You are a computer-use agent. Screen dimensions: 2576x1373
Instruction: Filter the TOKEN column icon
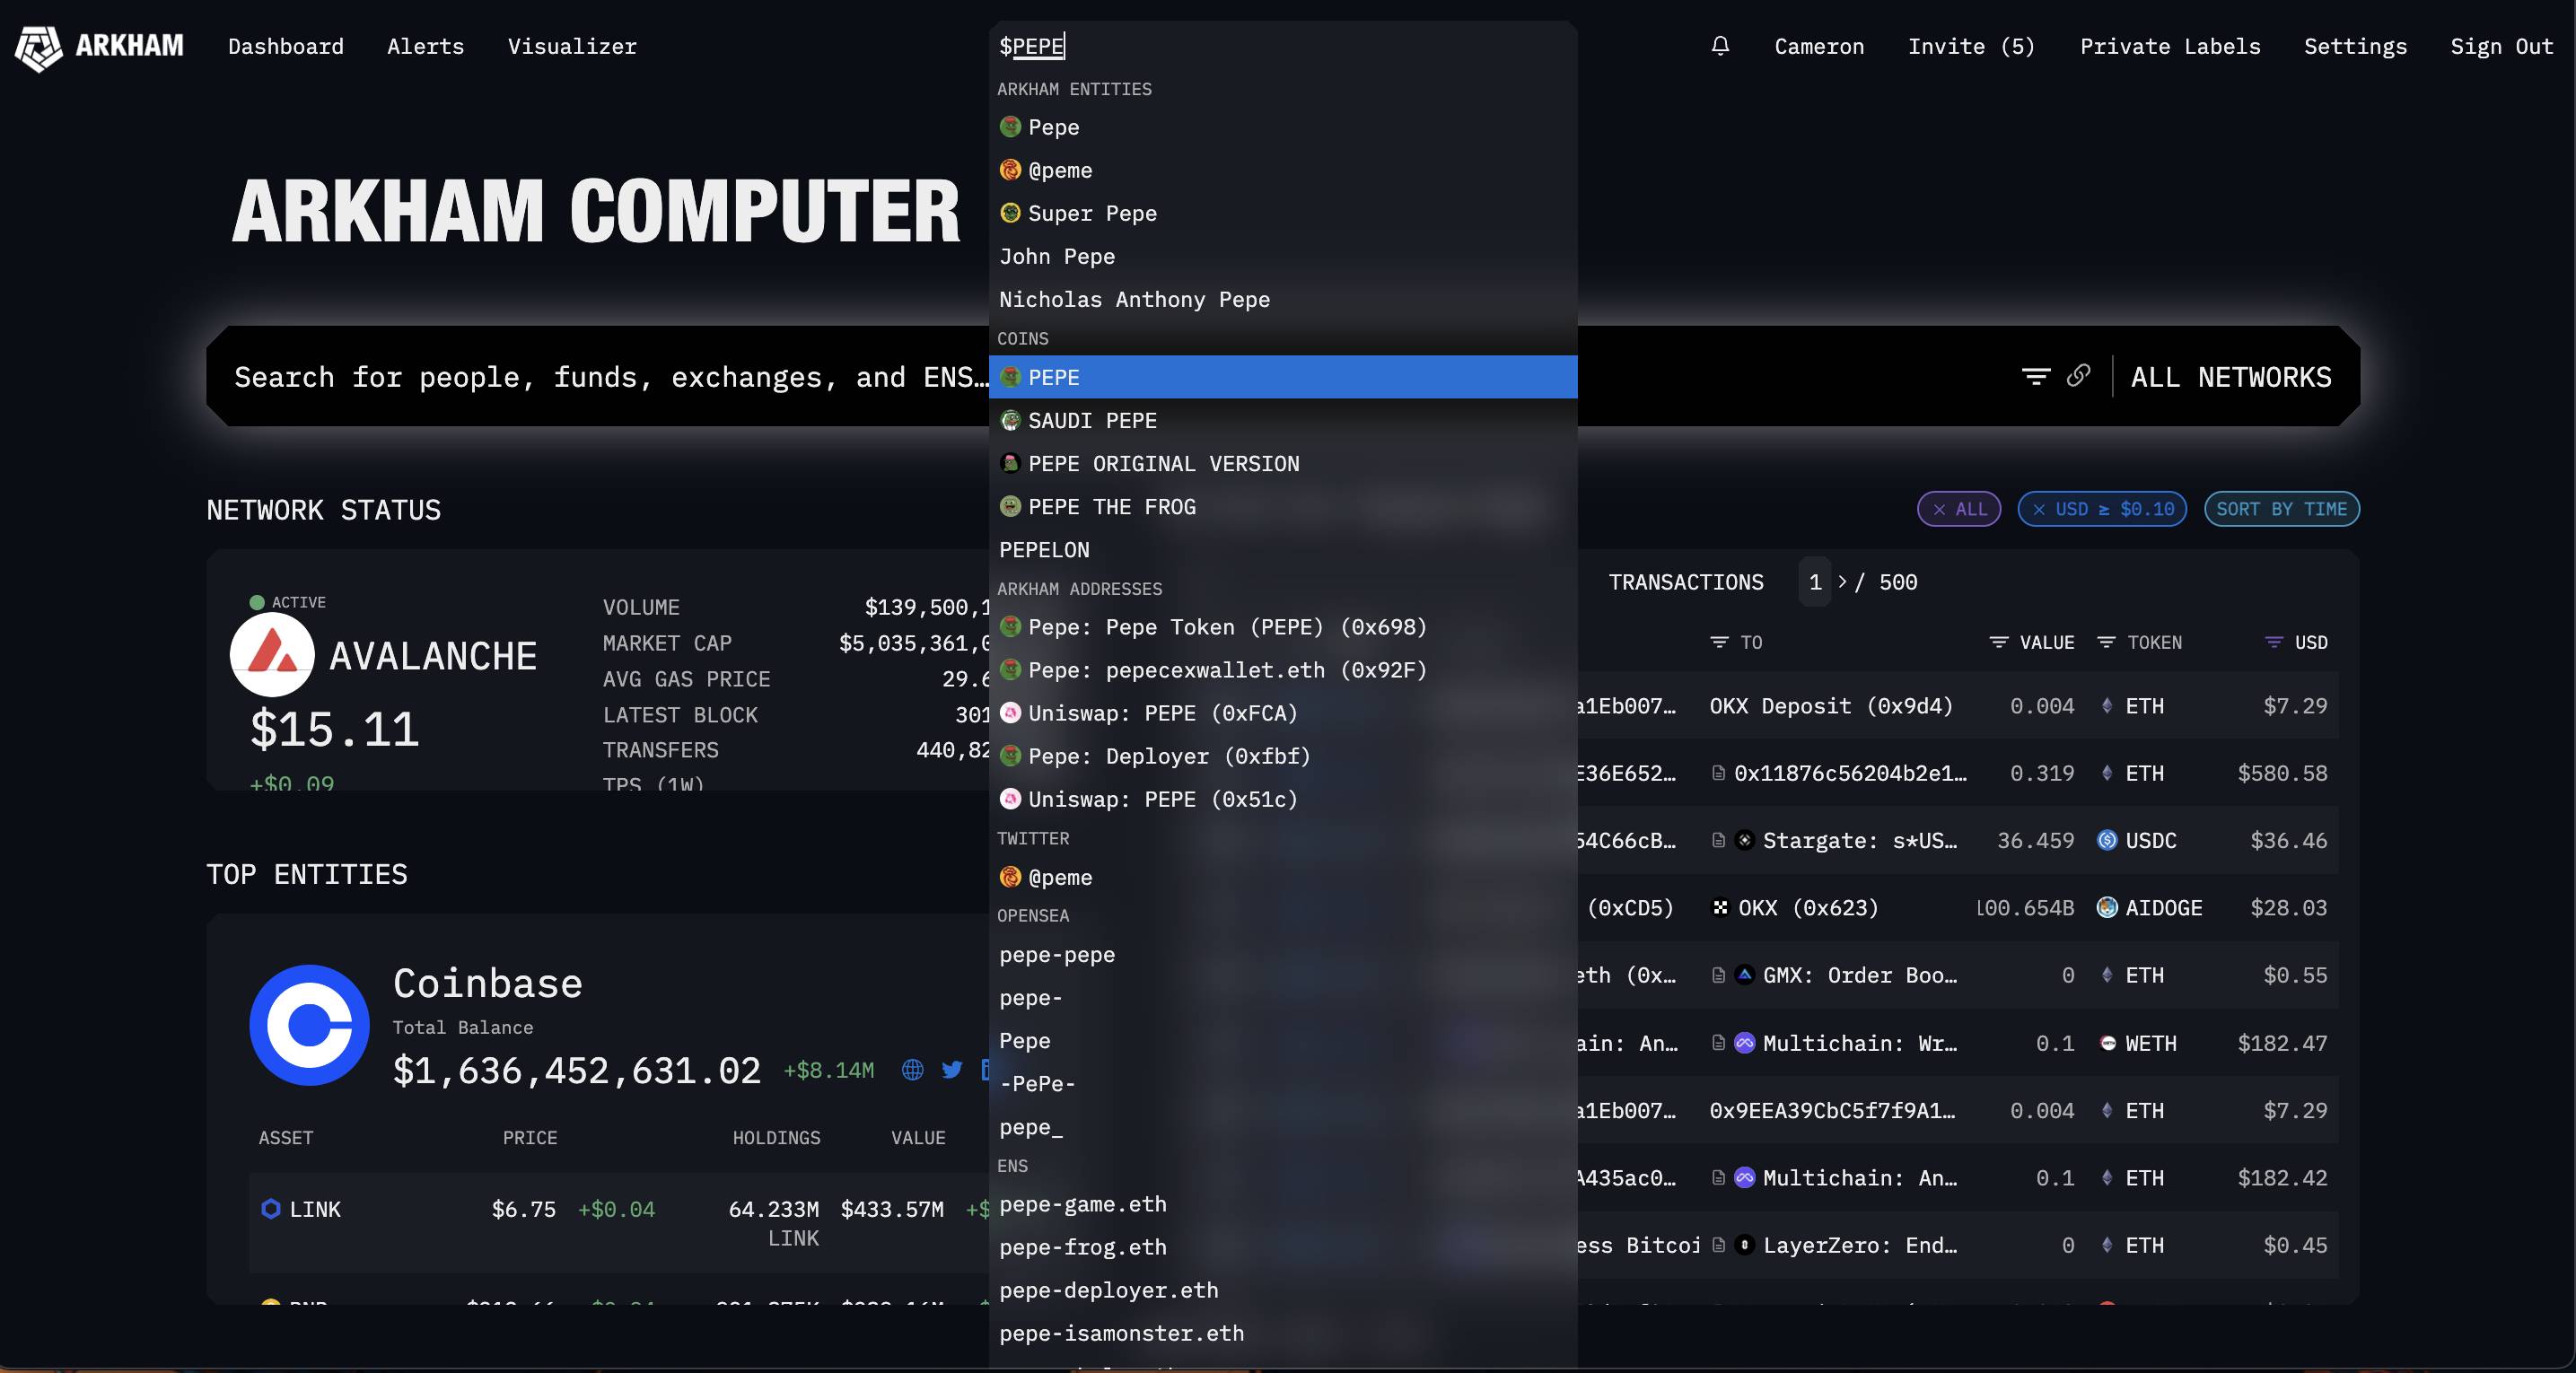pyautogui.click(x=2105, y=642)
